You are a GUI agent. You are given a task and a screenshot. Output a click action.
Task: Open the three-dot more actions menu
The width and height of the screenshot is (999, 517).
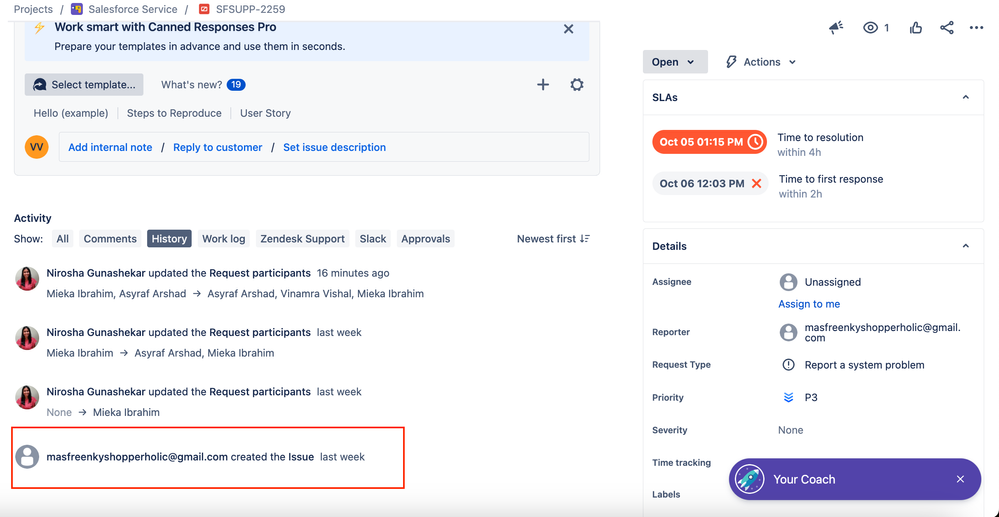[976, 28]
